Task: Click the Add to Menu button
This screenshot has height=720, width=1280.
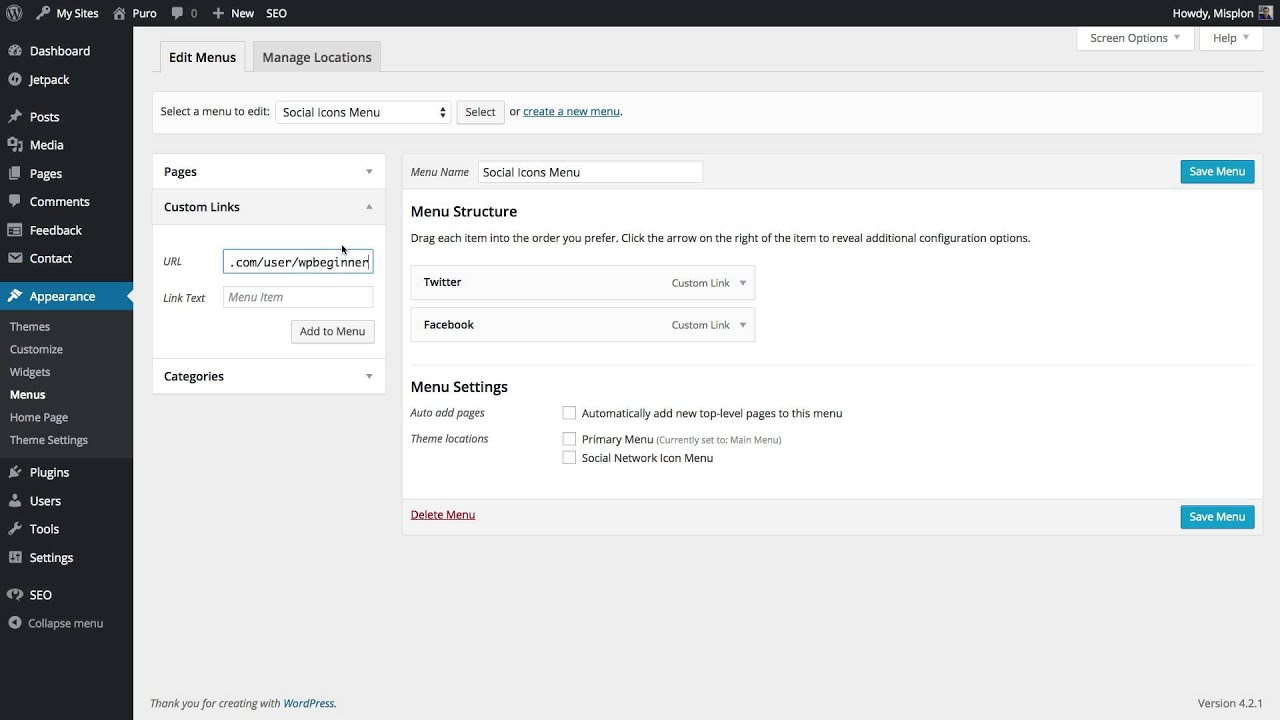Action: (x=332, y=331)
